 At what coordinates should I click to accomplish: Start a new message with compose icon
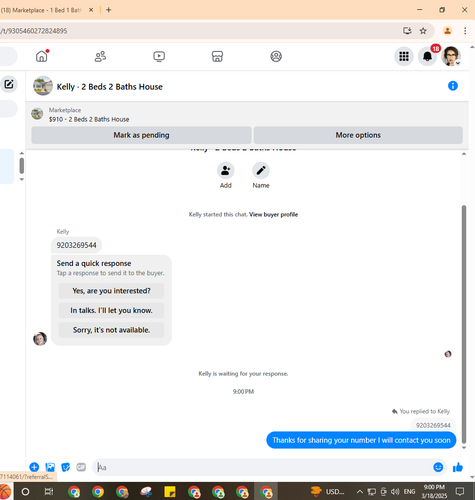tap(9, 84)
